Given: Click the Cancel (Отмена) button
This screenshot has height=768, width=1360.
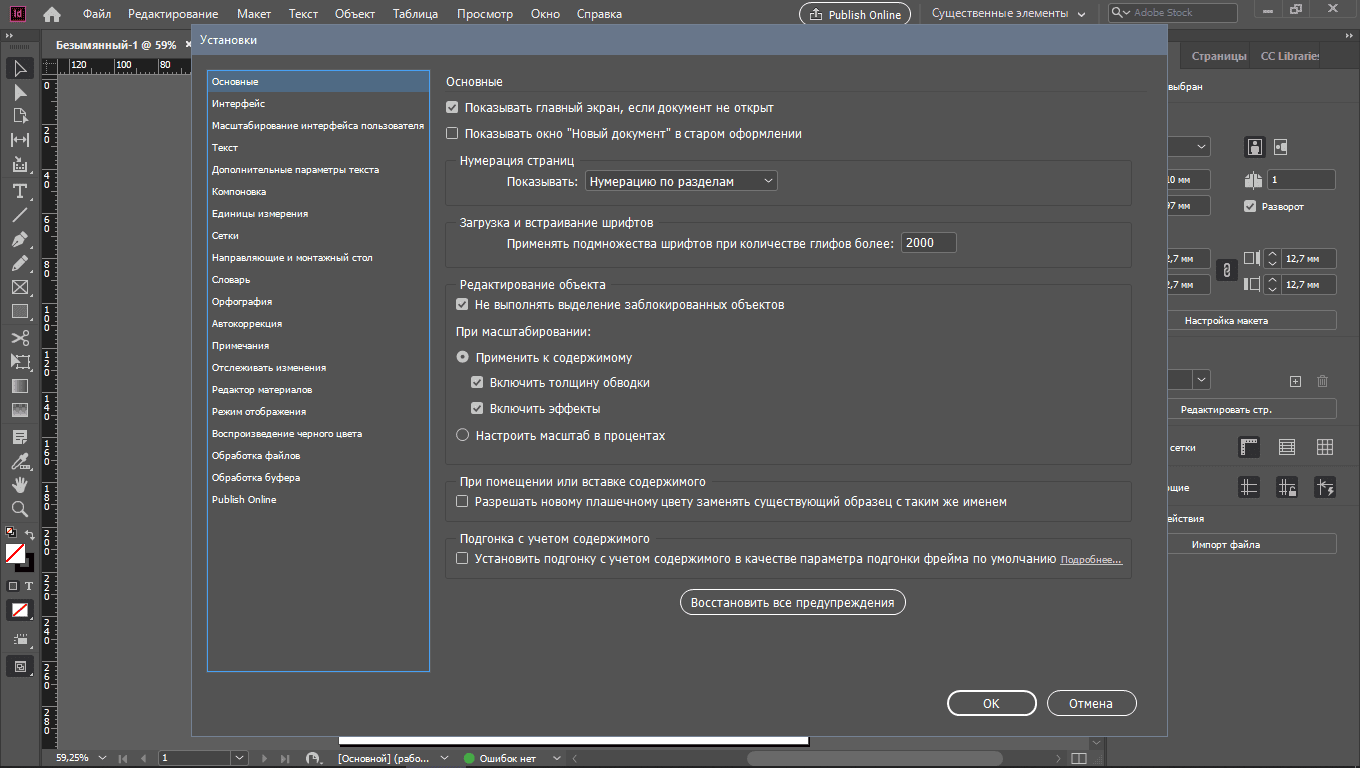Looking at the screenshot, I should (1091, 703).
